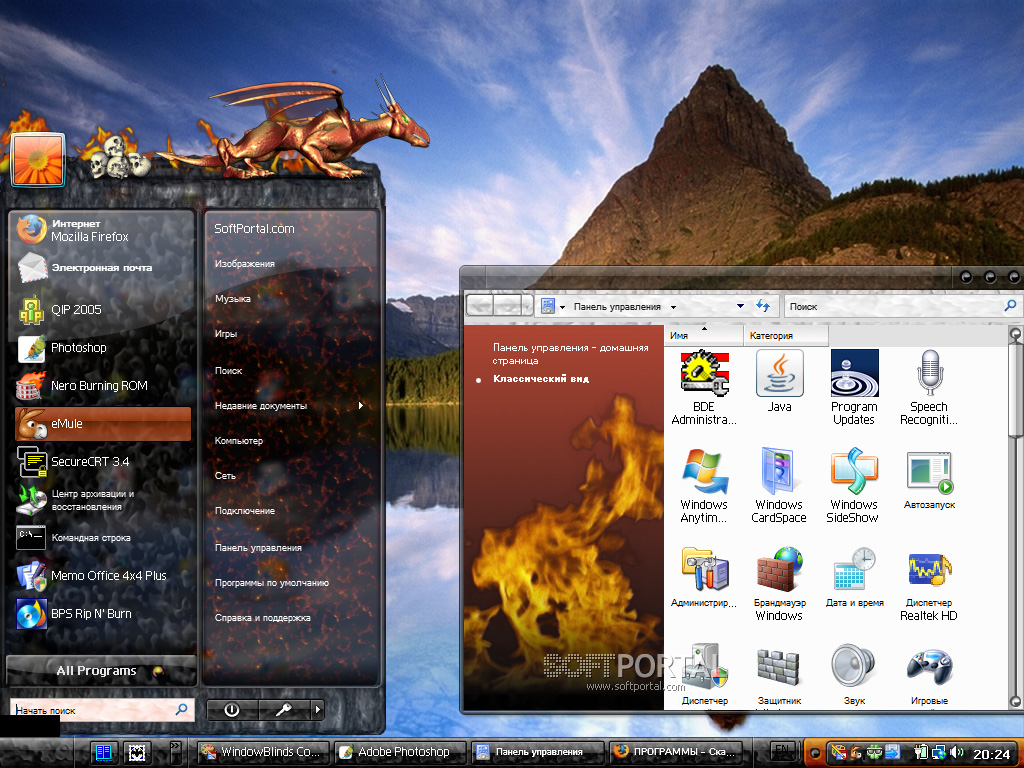Open Windows SideShow item
The height and width of the screenshot is (768, 1024).
point(854,486)
